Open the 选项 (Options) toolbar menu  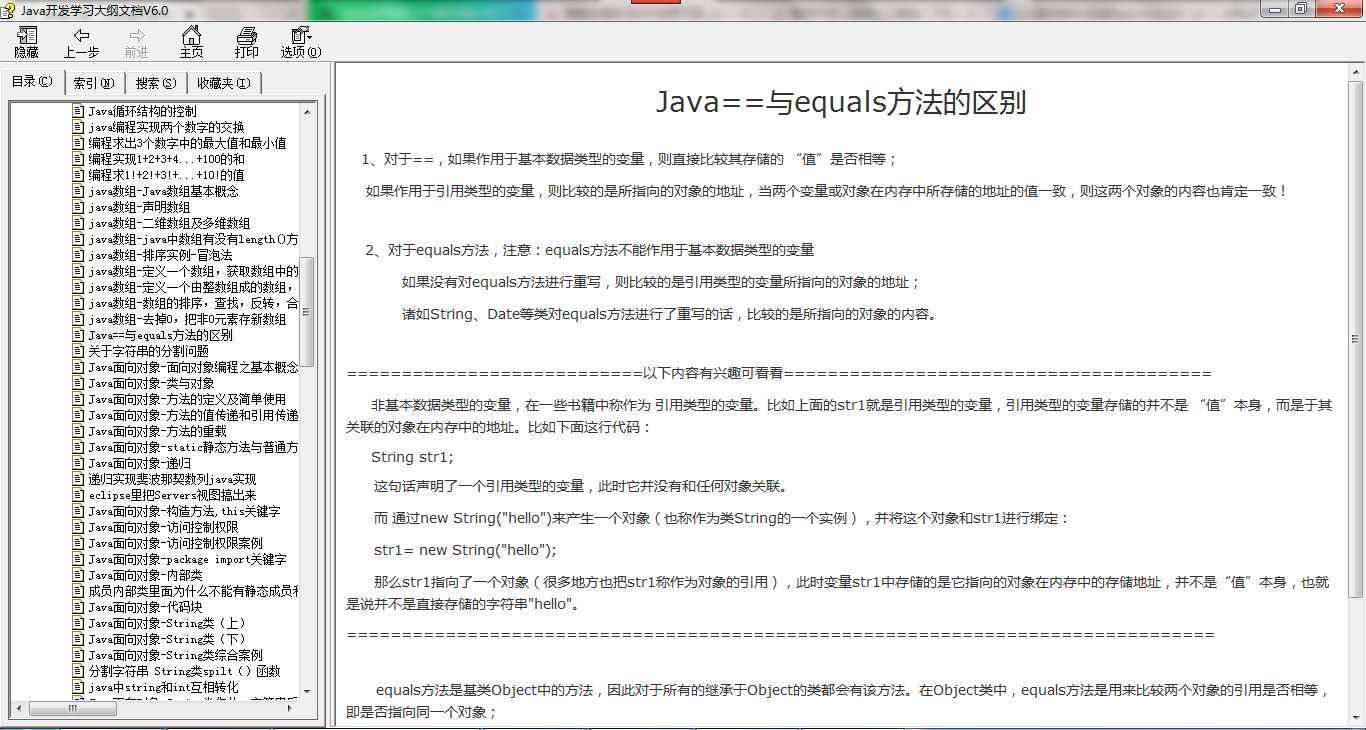[x=300, y=43]
